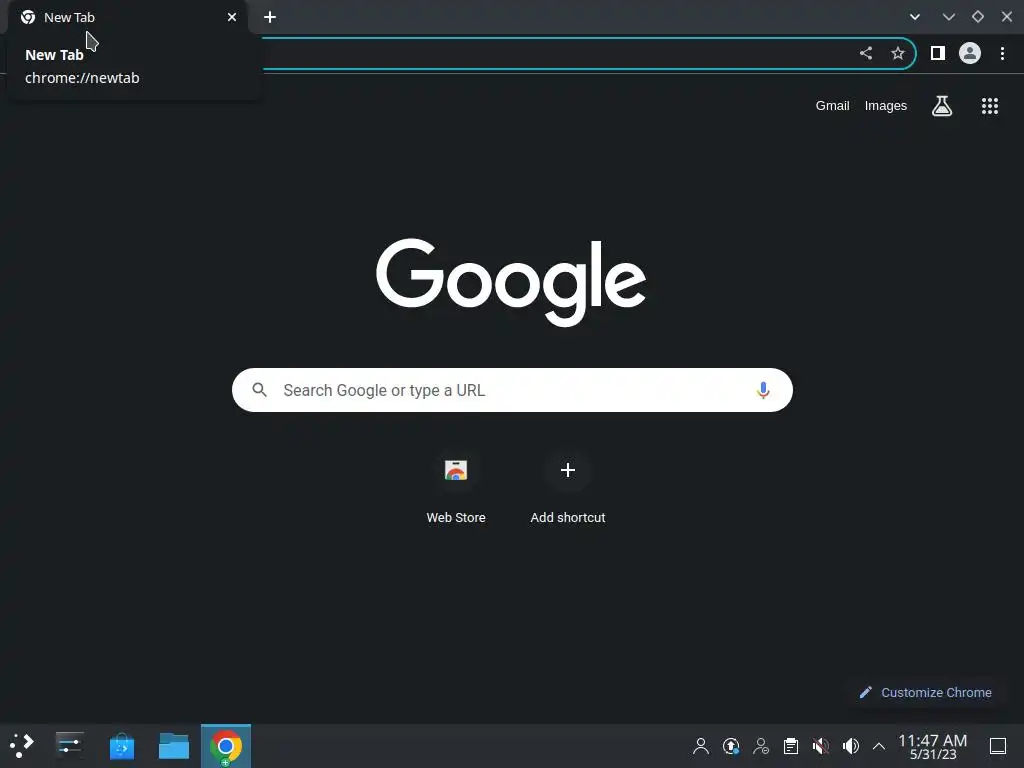Open the update notifier tray icon
Viewport: 1024px width, 768px height.
coord(731,746)
